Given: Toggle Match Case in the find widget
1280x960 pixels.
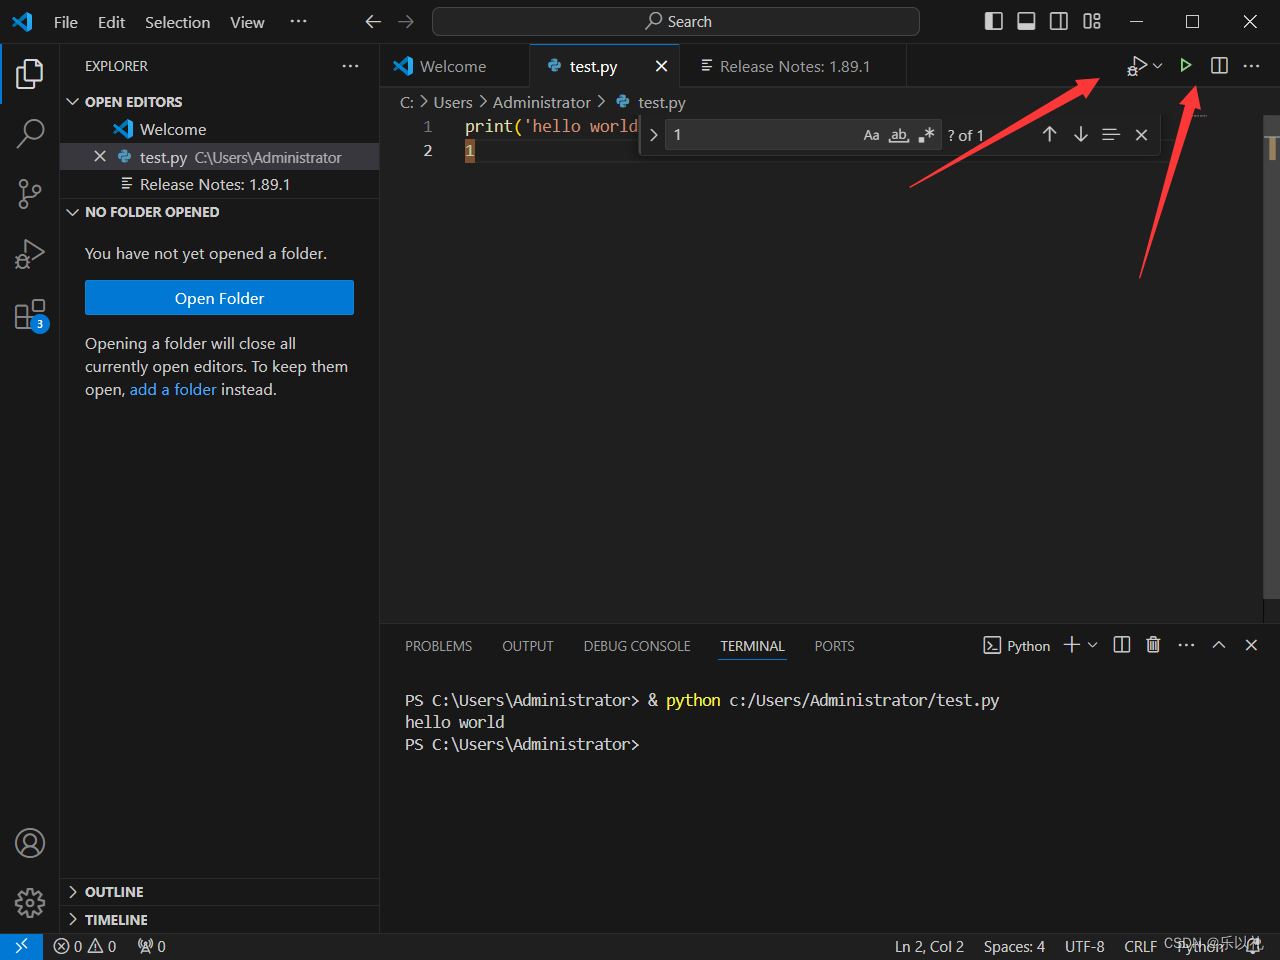Looking at the screenshot, I should pyautogui.click(x=871, y=134).
